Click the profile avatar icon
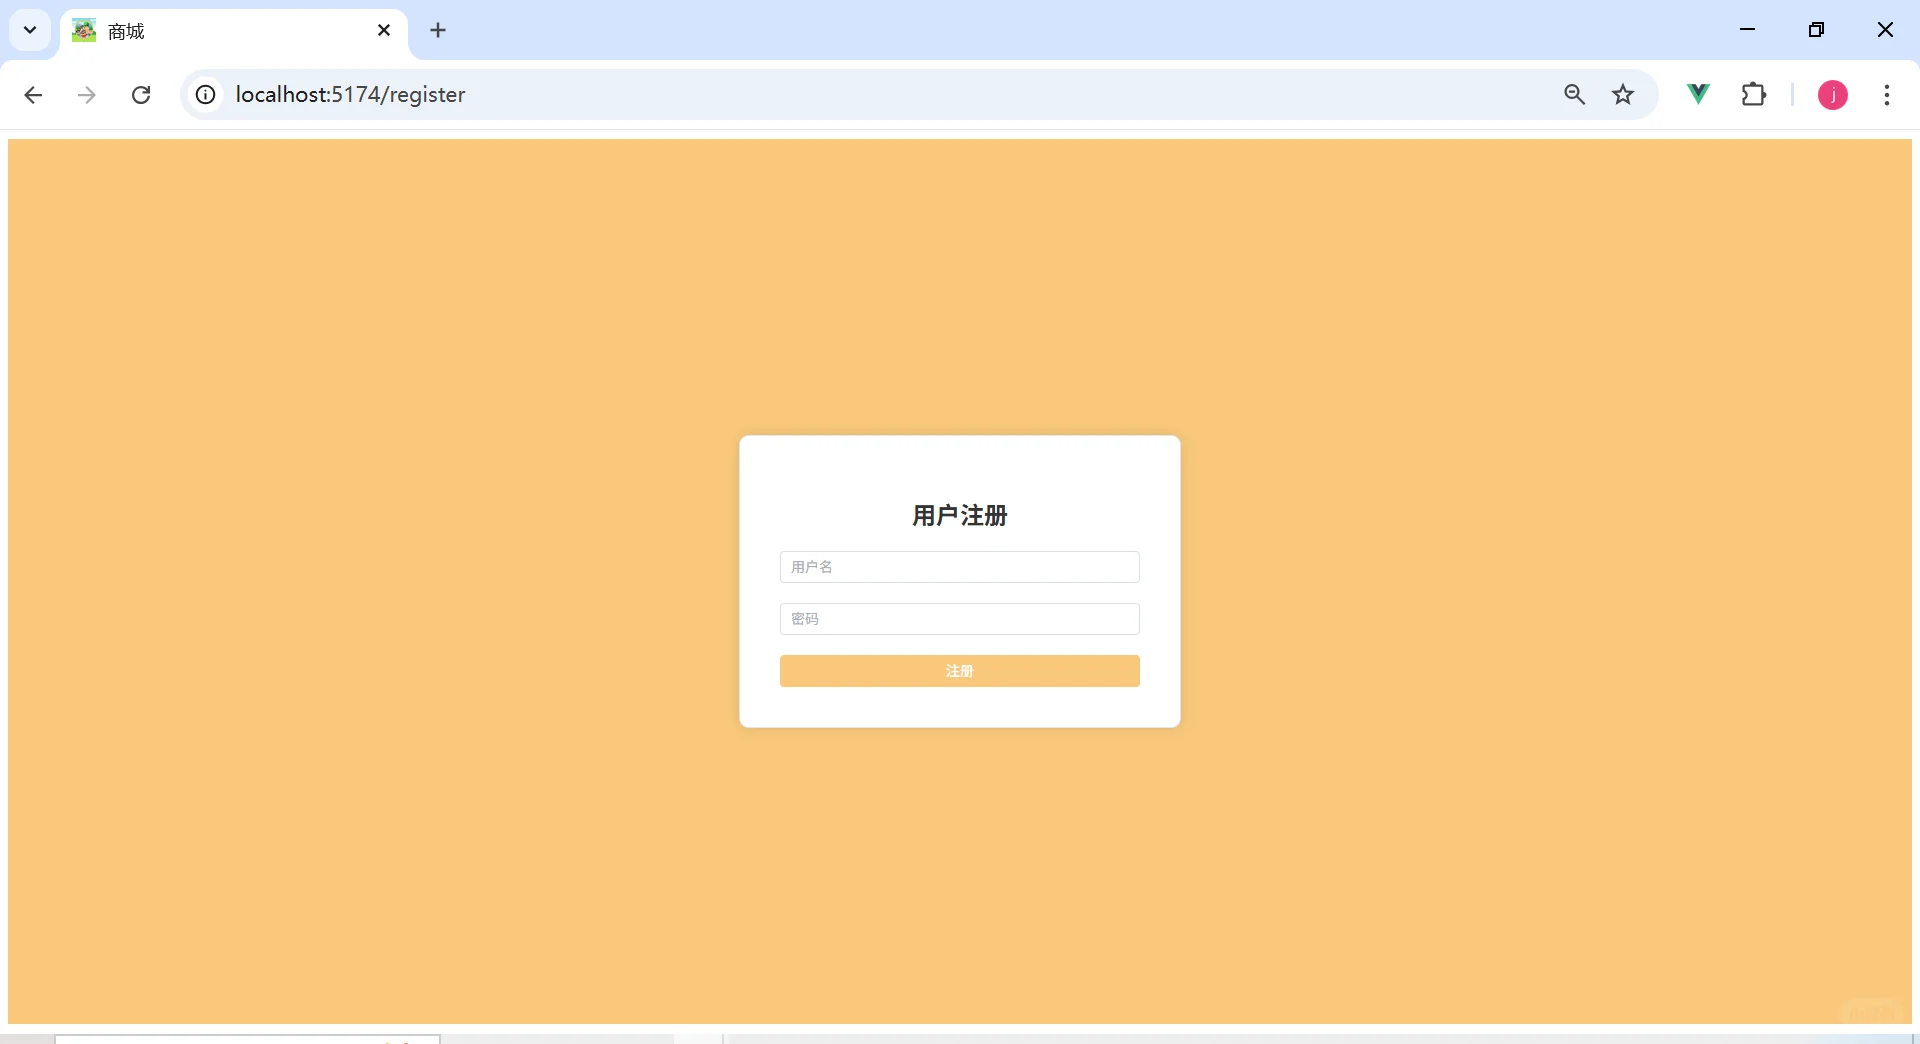The image size is (1920, 1044). click(x=1833, y=95)
